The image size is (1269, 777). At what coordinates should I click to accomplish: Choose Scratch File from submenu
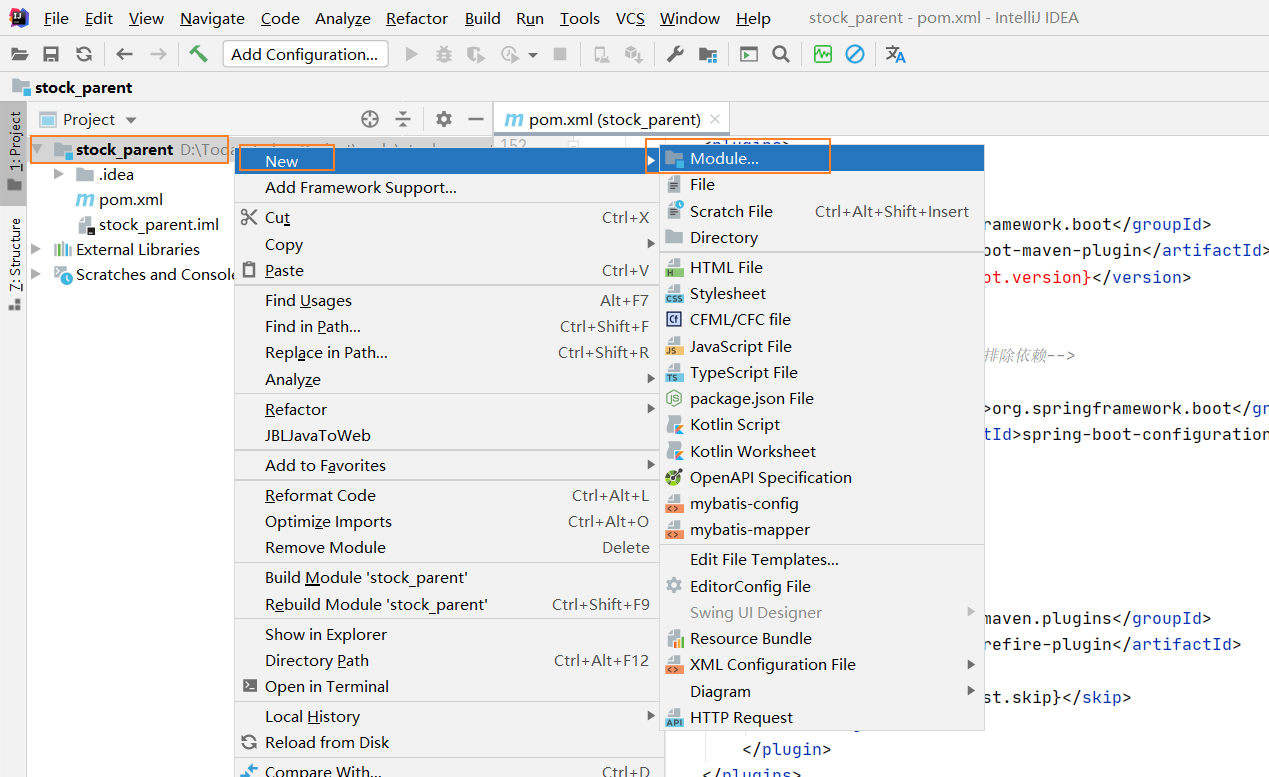click(x=822, y=211)
